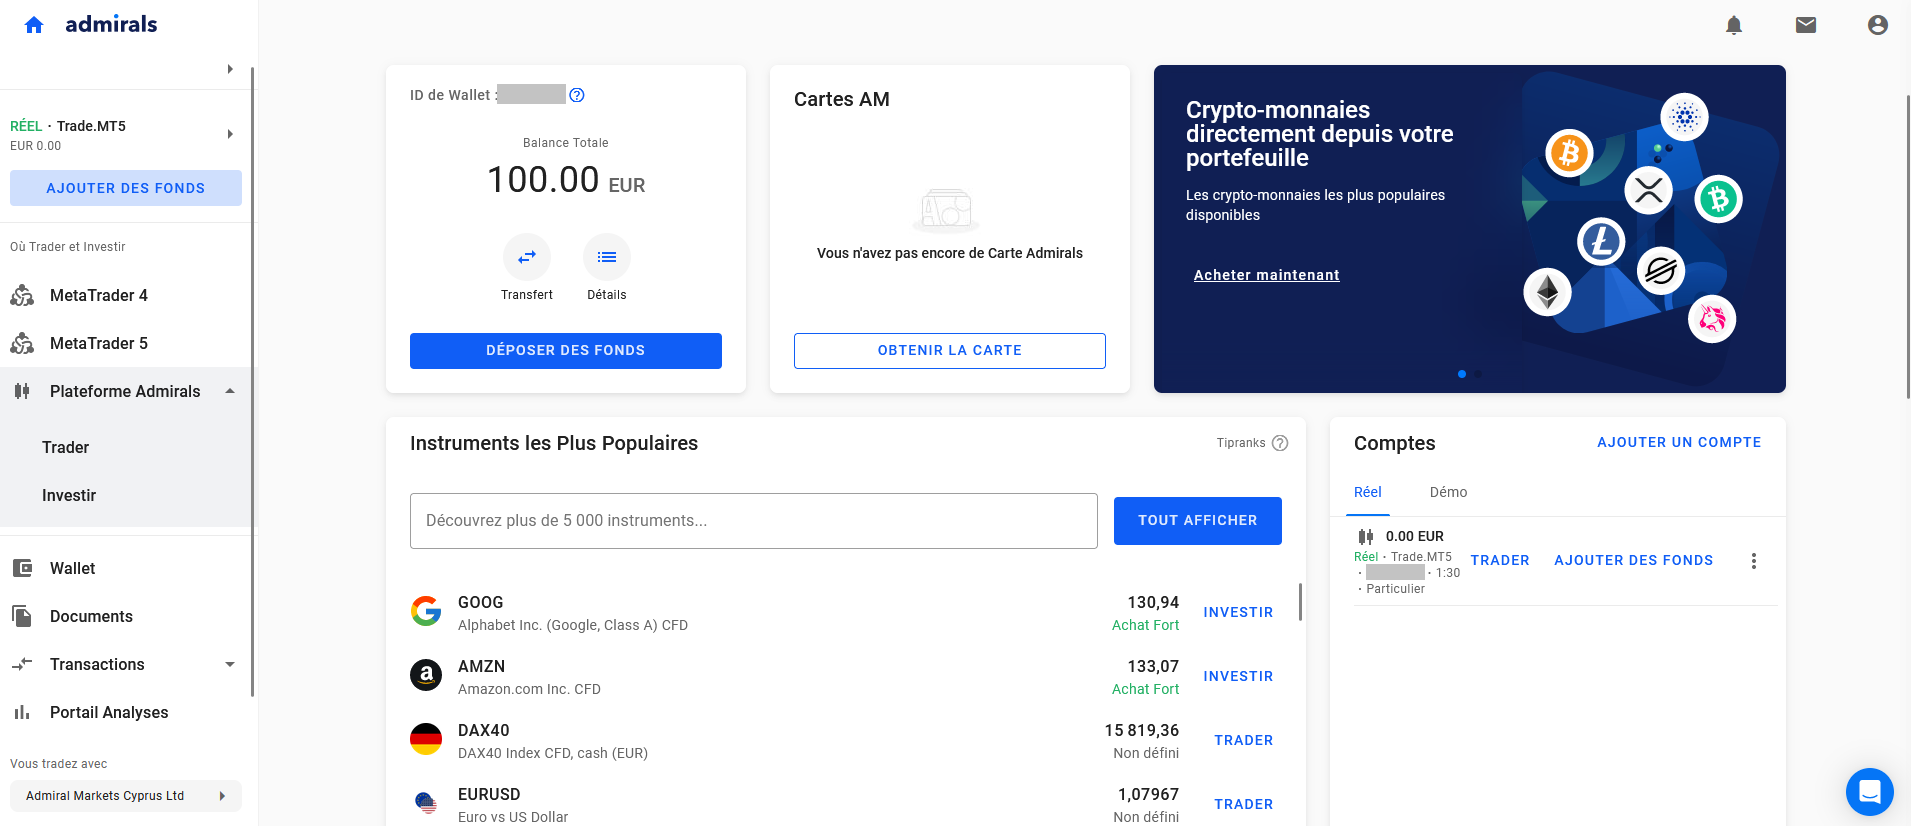Expand RÉEL Trade.MT5 account selector arrow

230,134
